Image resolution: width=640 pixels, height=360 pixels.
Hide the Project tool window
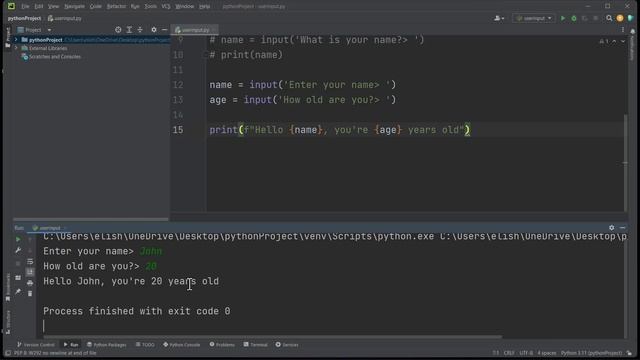[x=164, y=30]
